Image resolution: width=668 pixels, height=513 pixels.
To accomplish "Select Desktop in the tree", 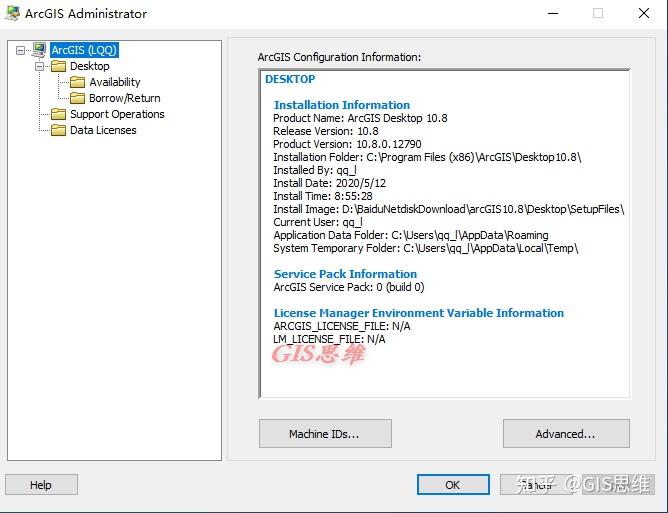I will [89, 66].
